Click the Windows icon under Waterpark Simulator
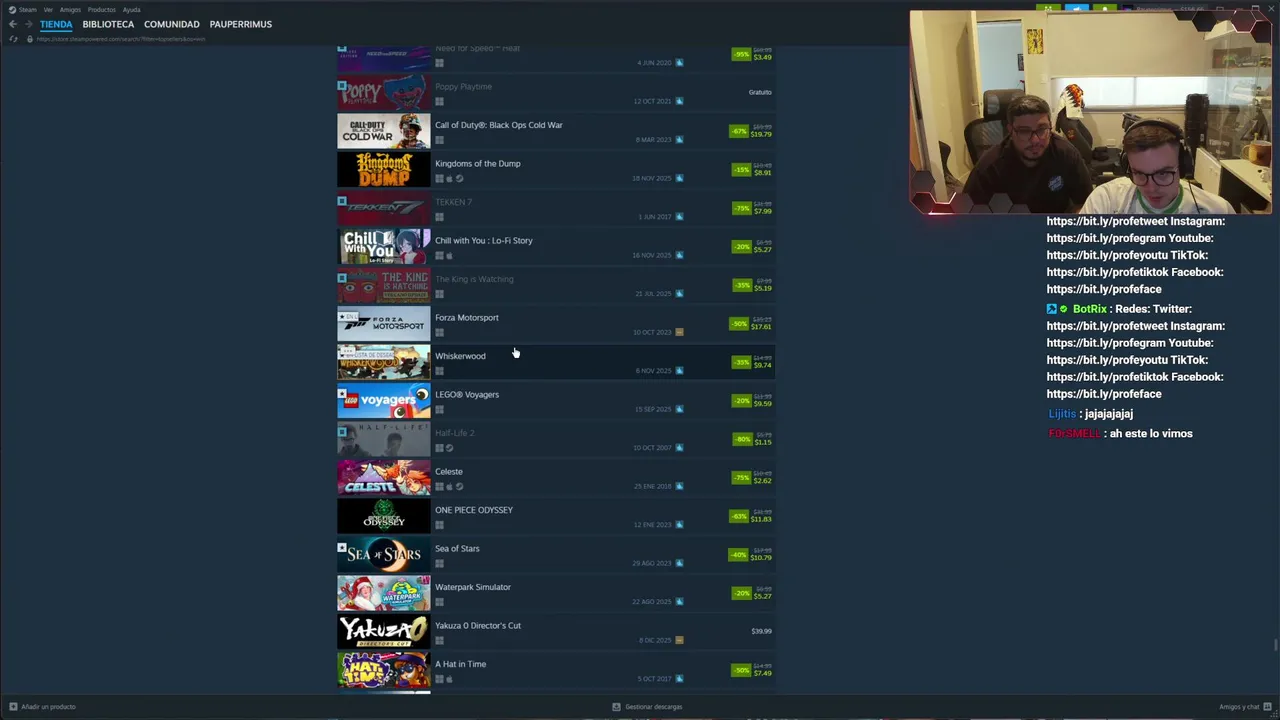Viewport: 1280px width, 720px height. pos(439,602)
